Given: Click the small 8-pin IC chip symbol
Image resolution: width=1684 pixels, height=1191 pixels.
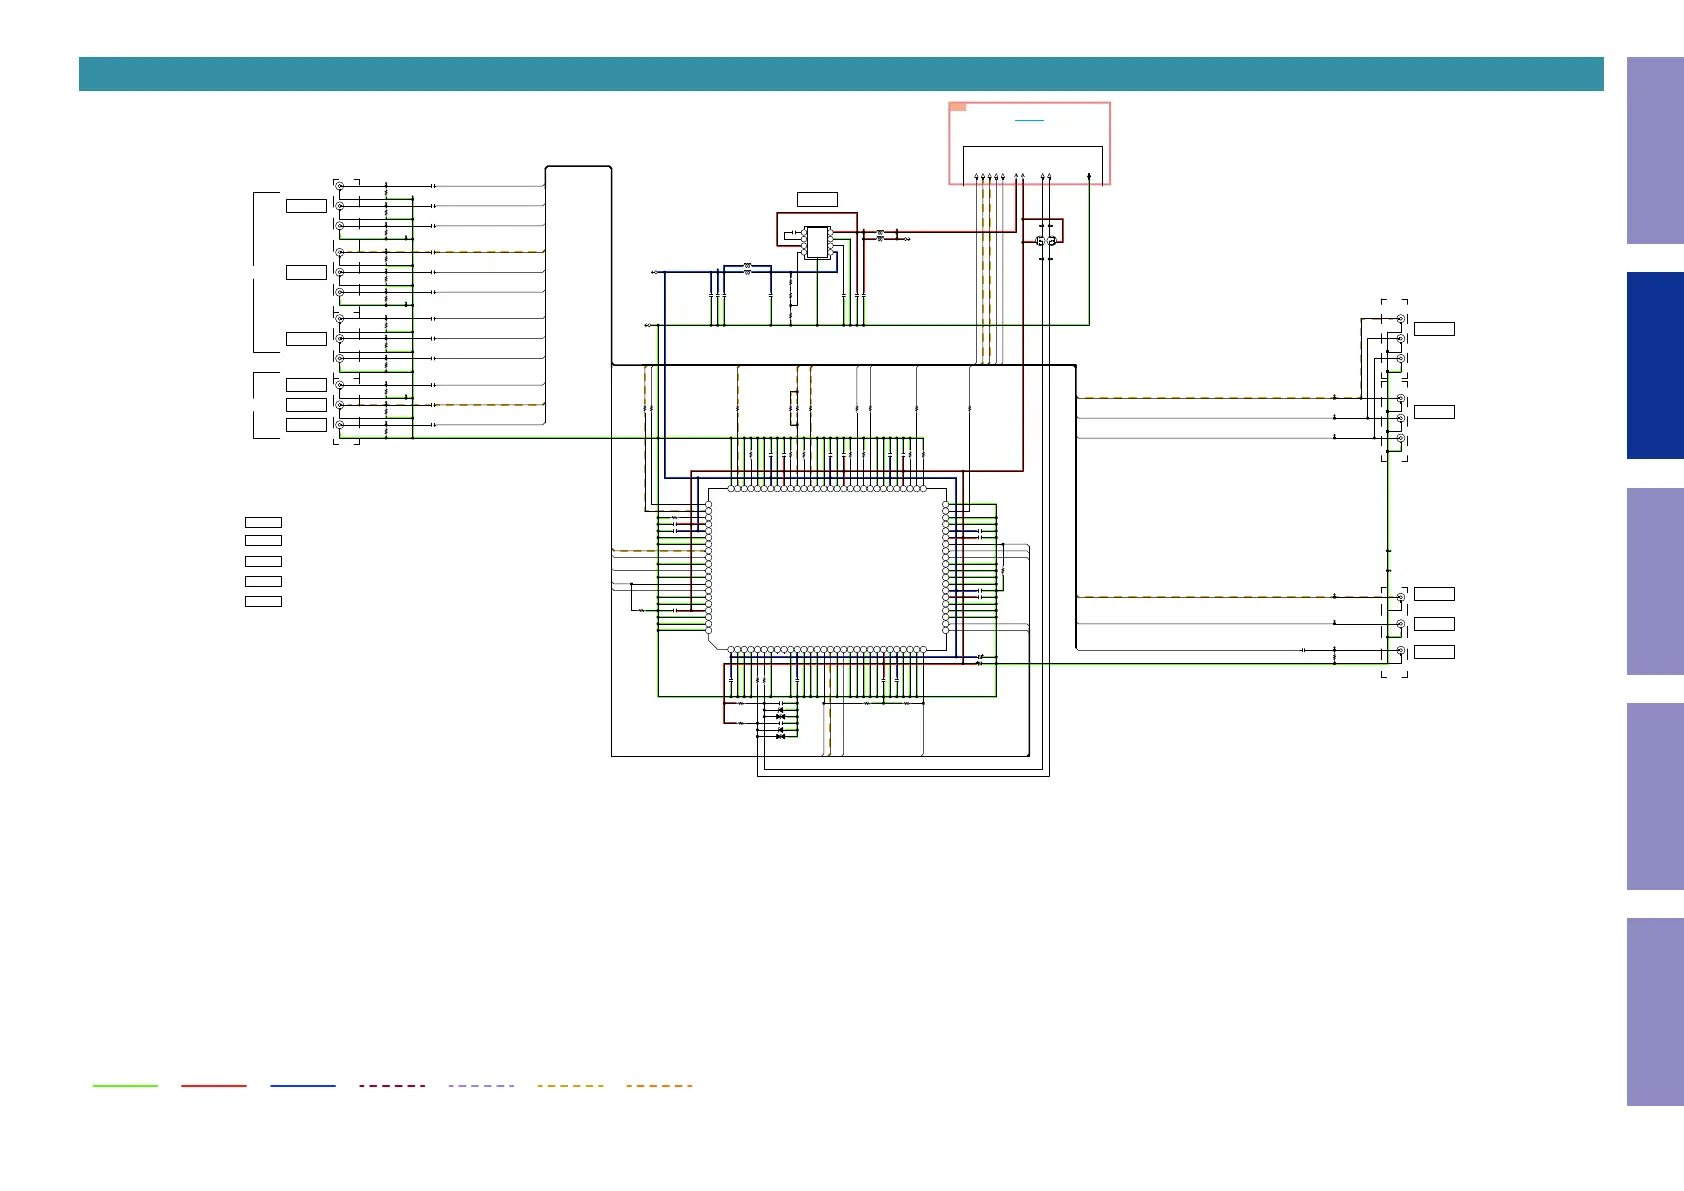Looking at the screenshot, I should [x=817, y=242].
